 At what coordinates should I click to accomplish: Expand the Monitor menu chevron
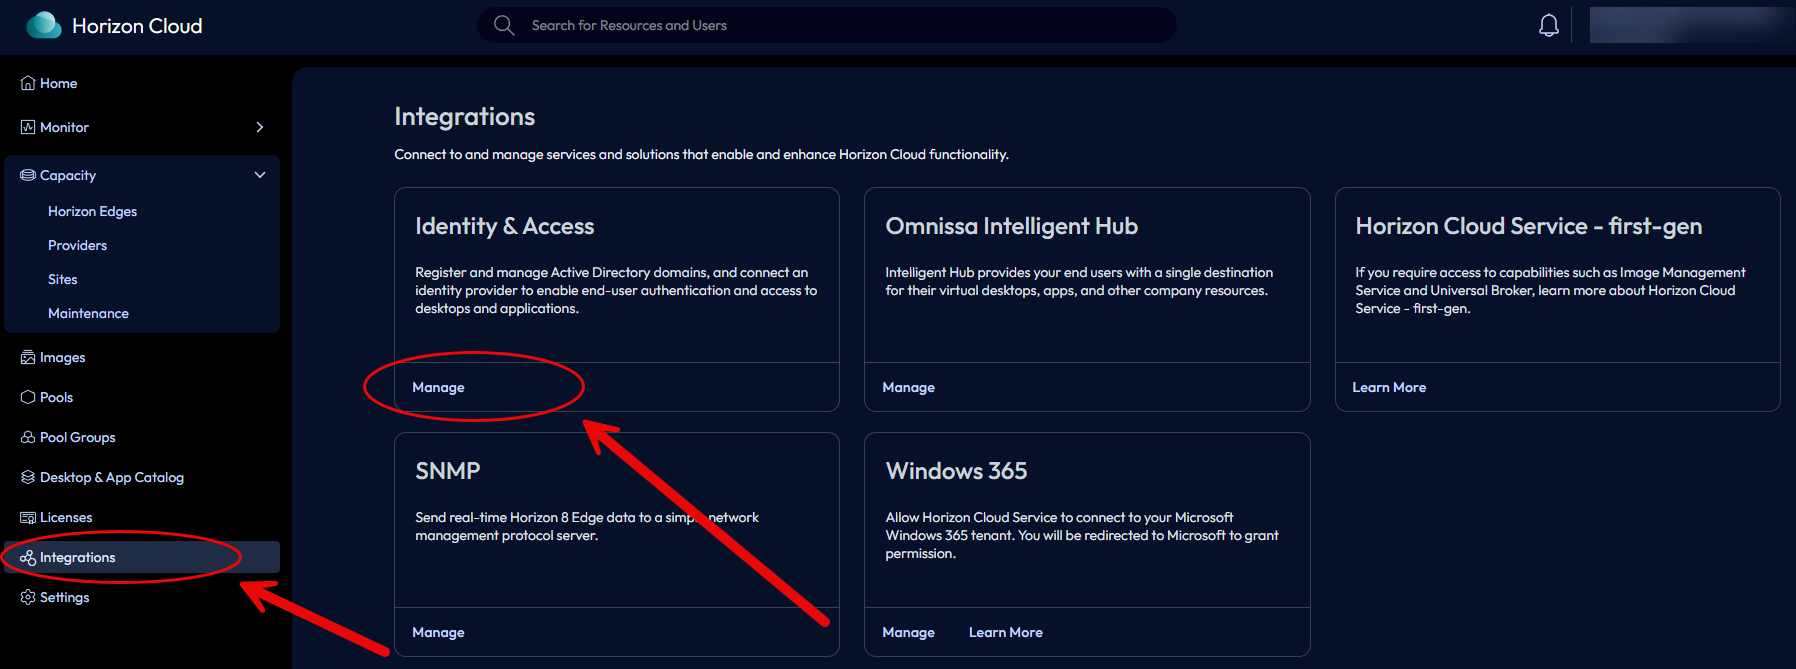[260, 127]
